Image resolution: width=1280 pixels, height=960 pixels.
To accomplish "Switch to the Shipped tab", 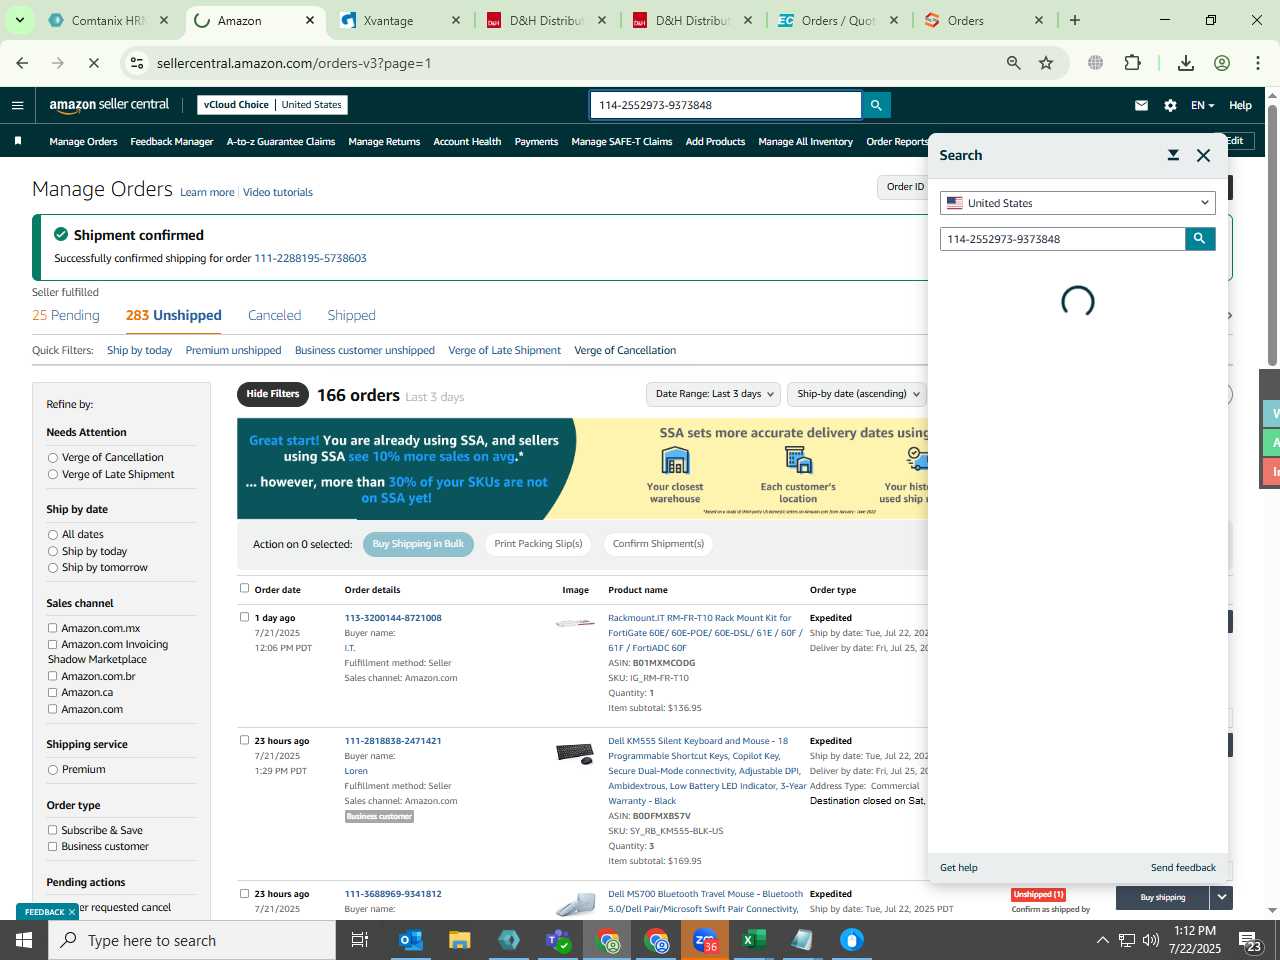I will tap(351, 315).
